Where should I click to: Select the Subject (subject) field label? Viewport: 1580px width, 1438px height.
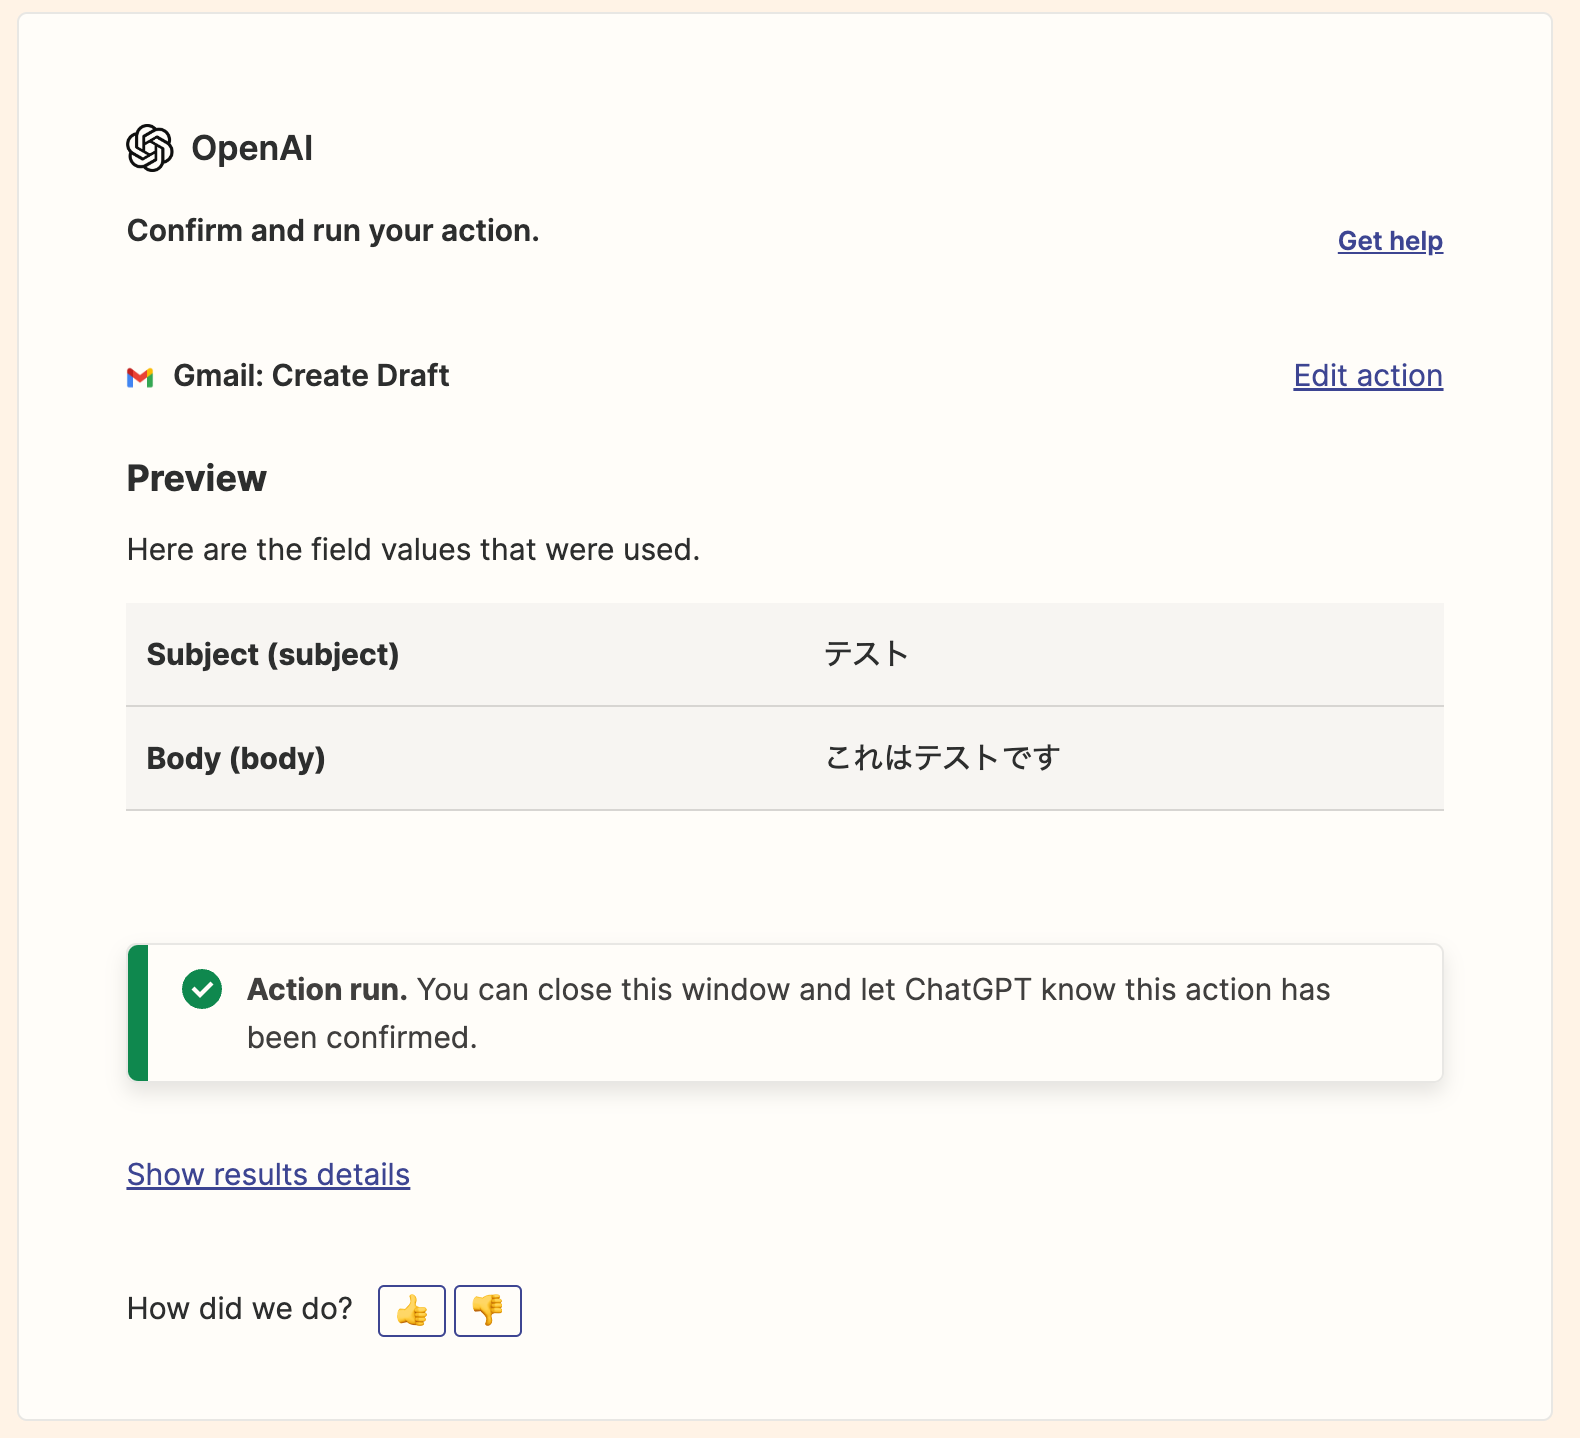(x=273, y=654)
